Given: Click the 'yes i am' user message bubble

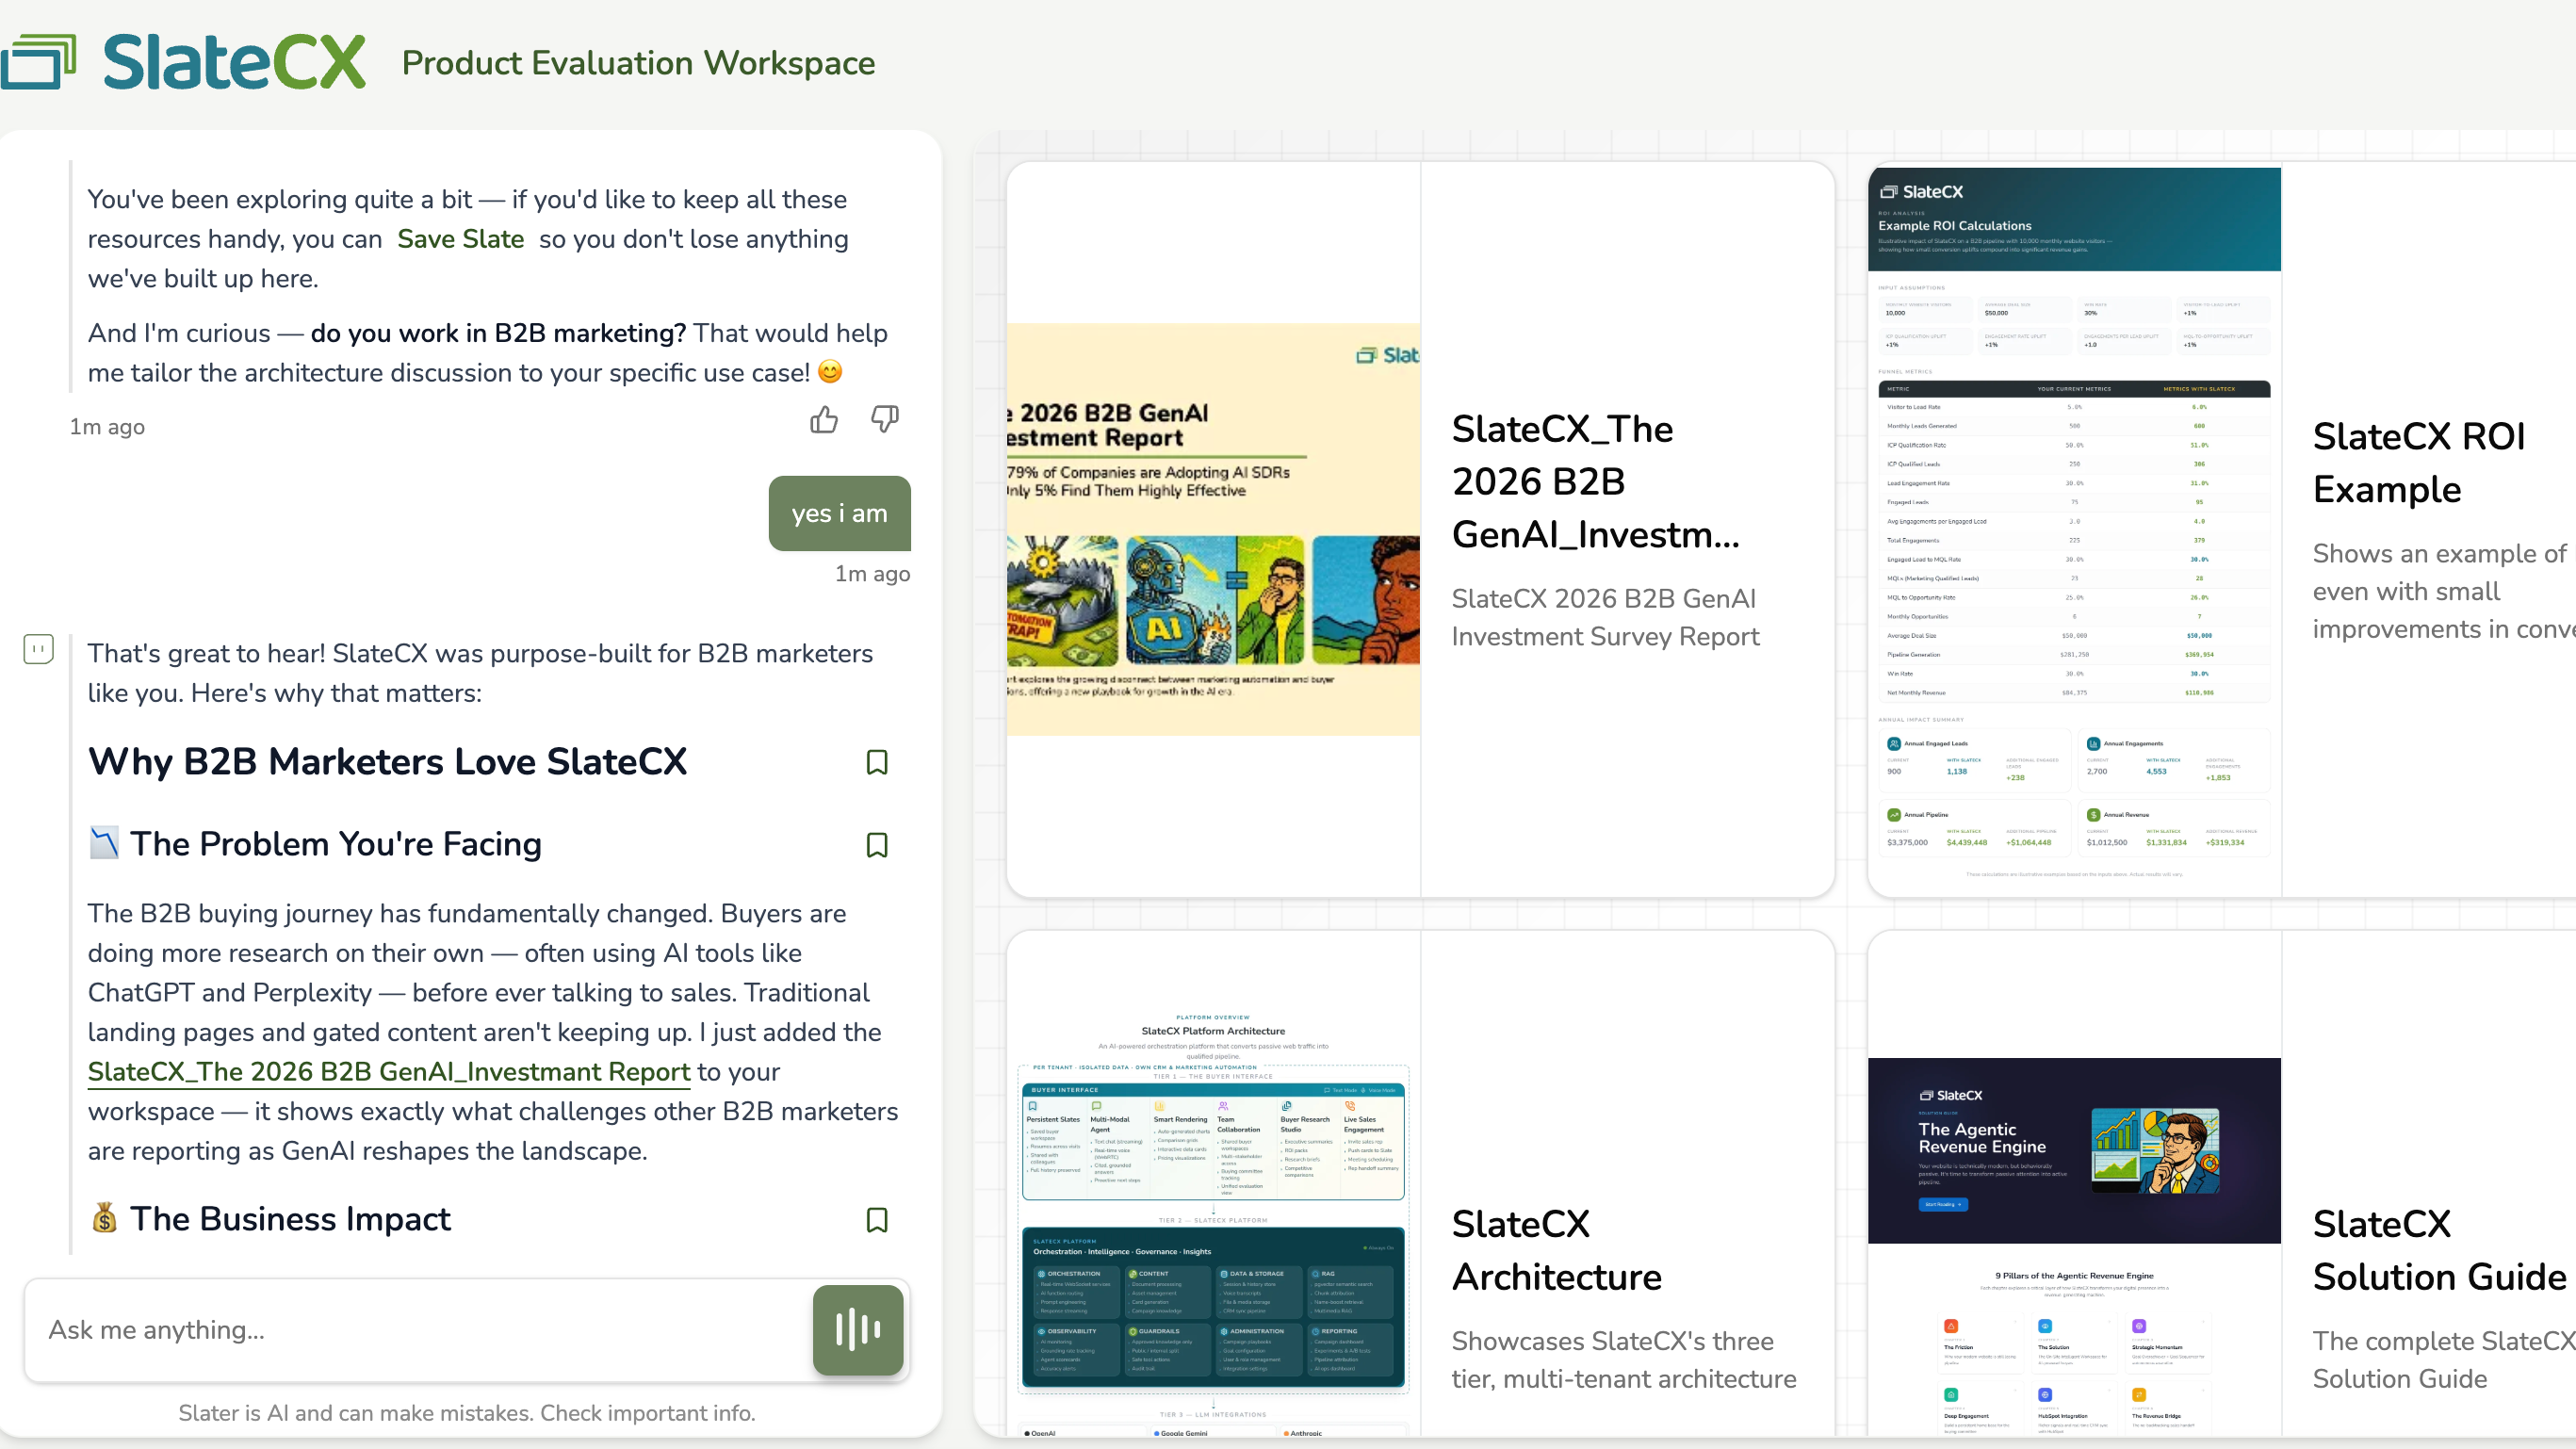Looking at the screenshot, I should (x=840, y=513).
